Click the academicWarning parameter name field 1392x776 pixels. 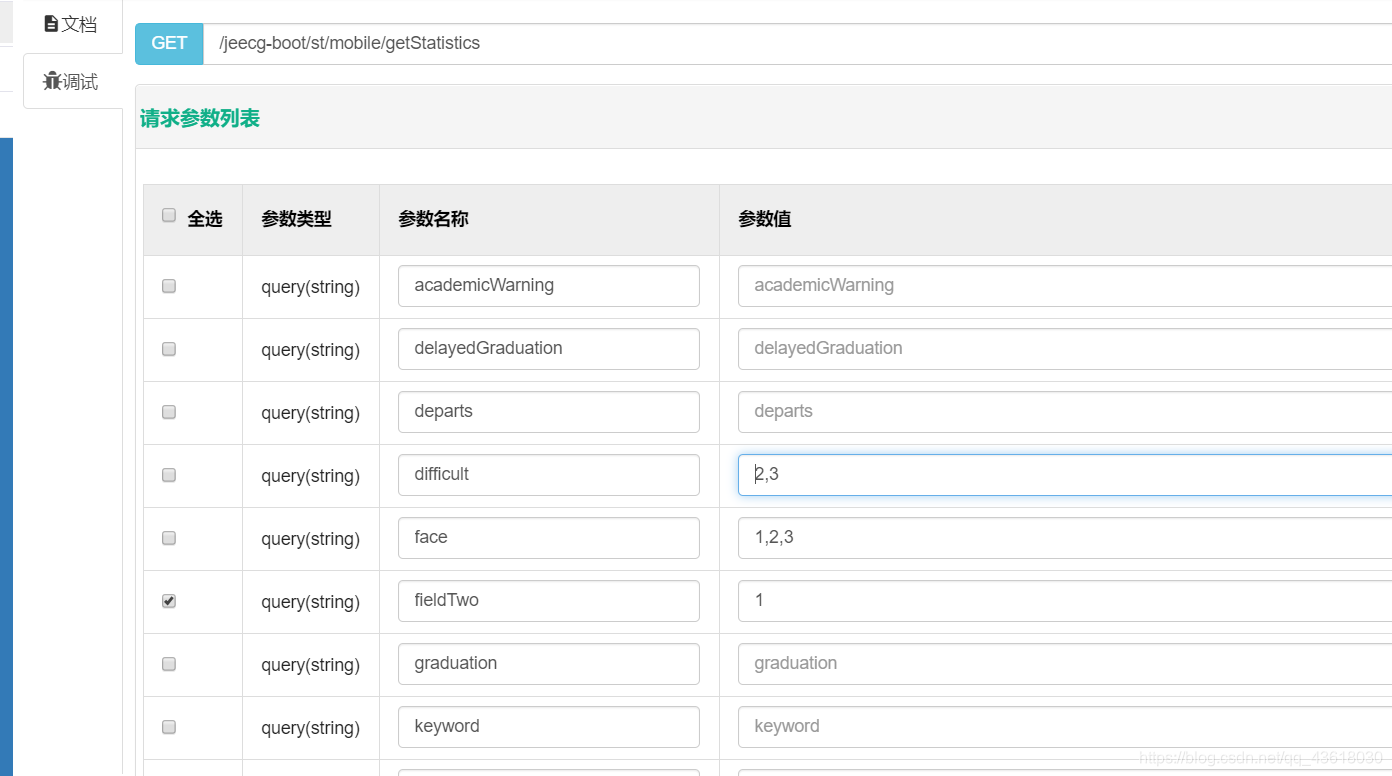pyautogui.click(x=549, y=286)
